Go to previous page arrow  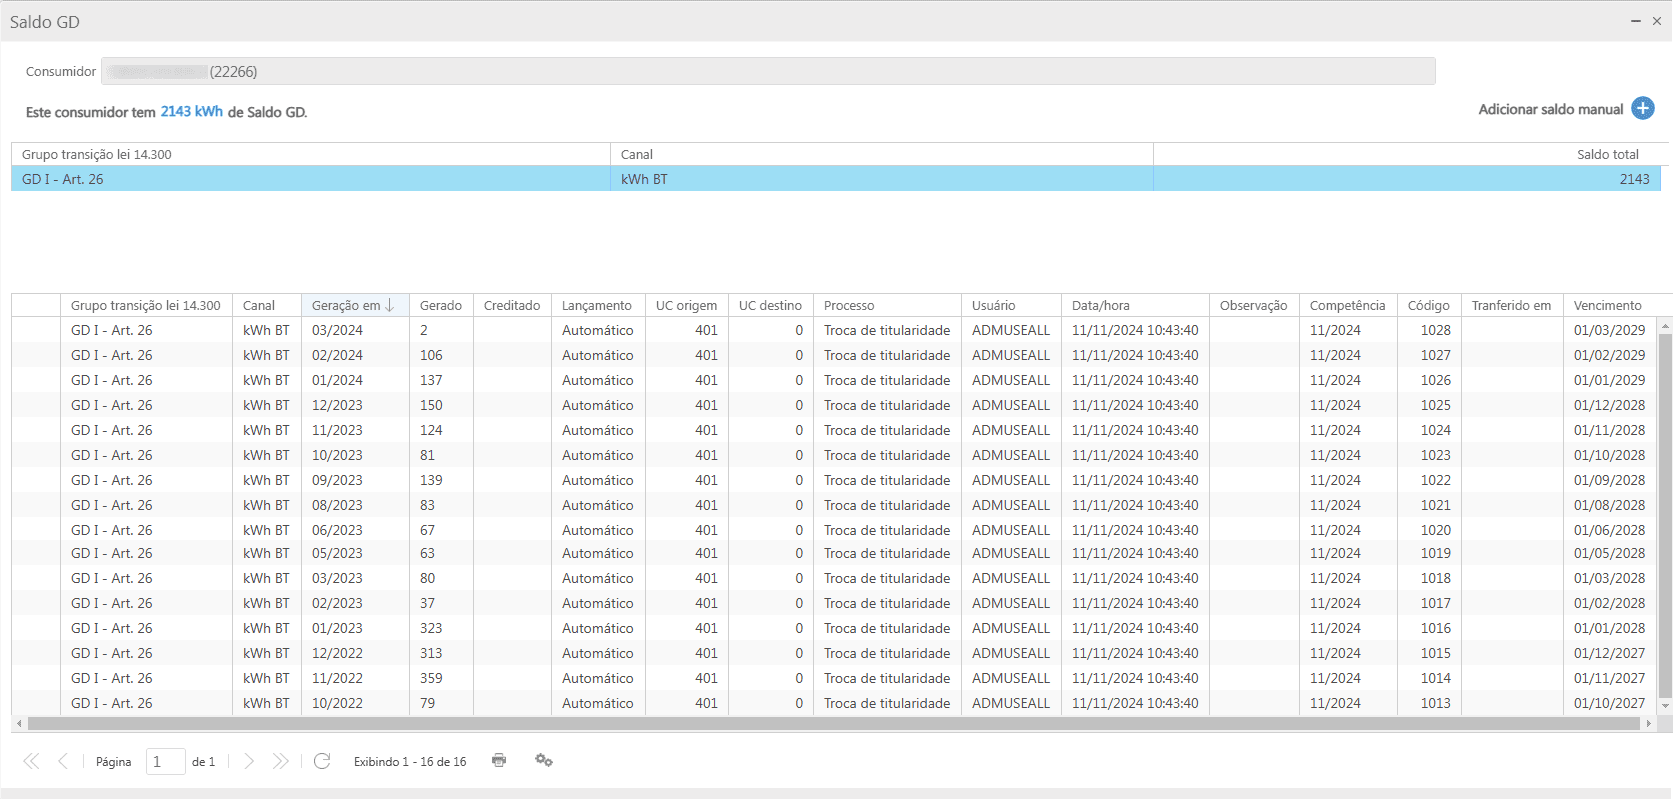point(63,761)
